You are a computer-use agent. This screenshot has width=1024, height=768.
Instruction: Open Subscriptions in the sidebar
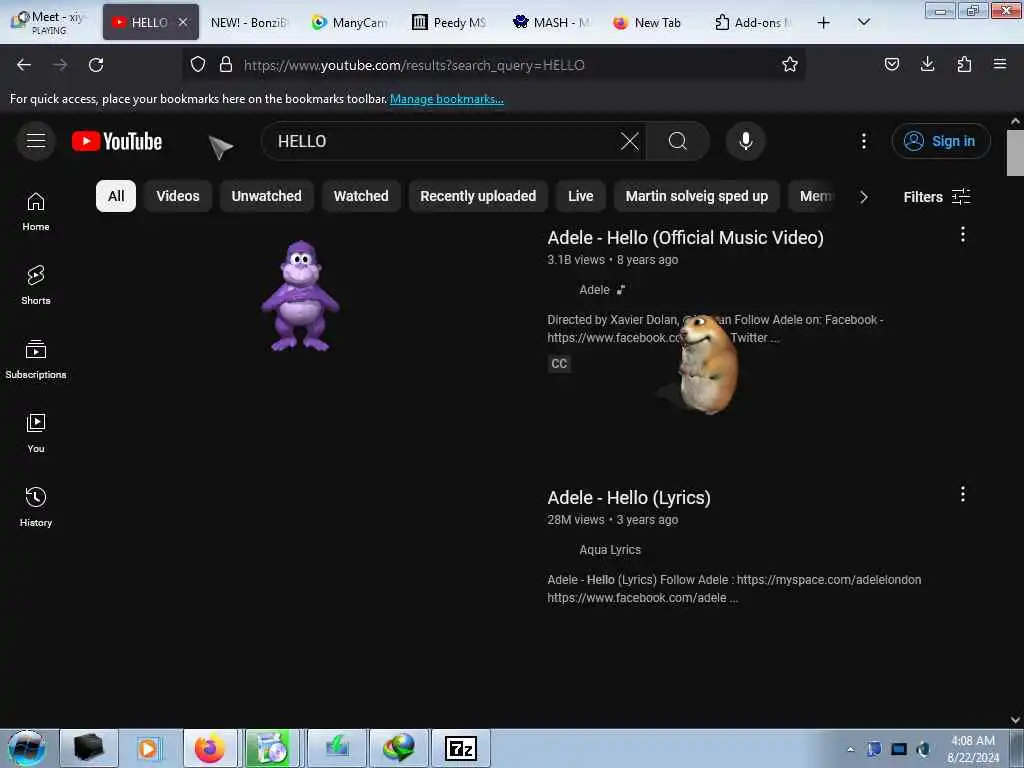[x=36, y=359]
